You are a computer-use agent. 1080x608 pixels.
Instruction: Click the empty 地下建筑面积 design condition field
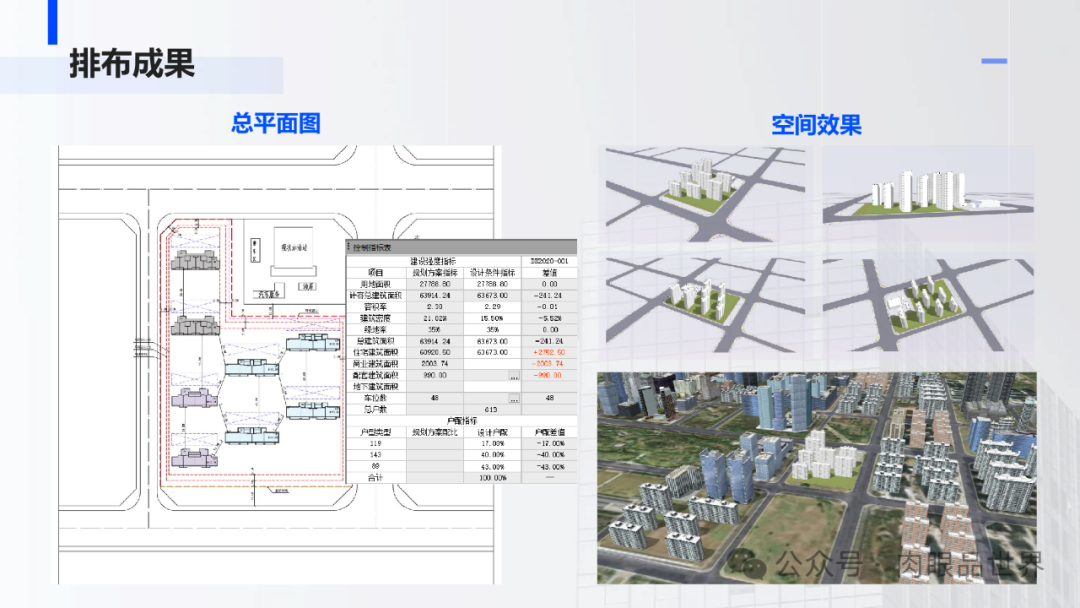(492, 387)
